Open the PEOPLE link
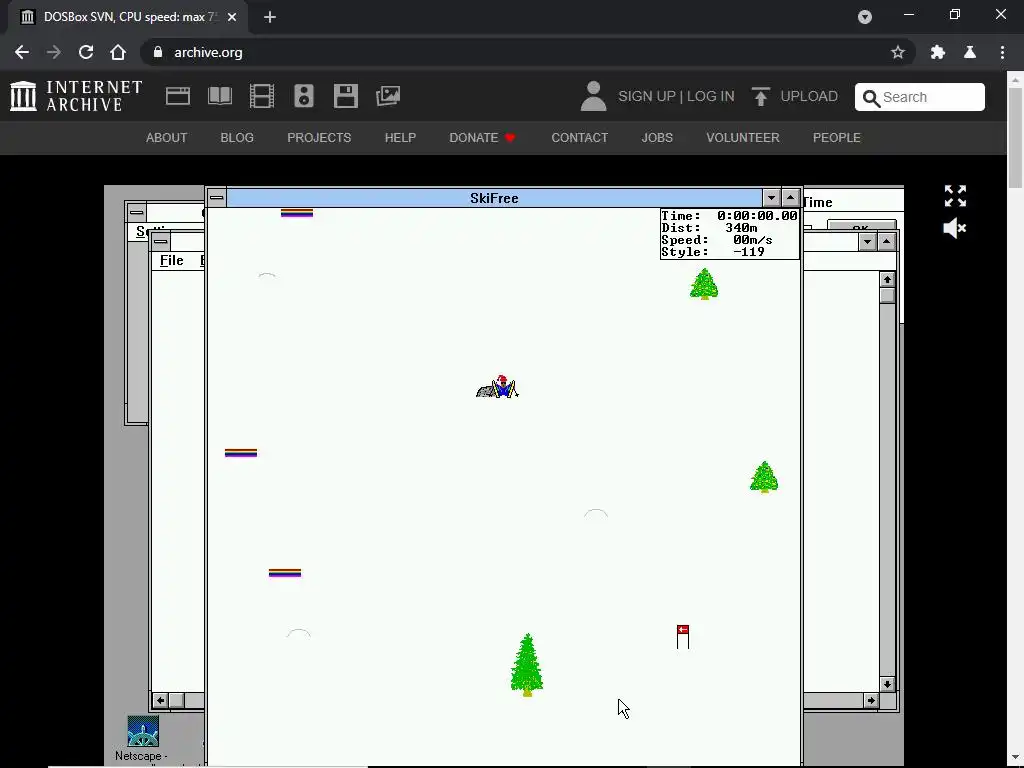This screenshot has width=1024, height=768. pyautogui.click(x=837, y=138)
